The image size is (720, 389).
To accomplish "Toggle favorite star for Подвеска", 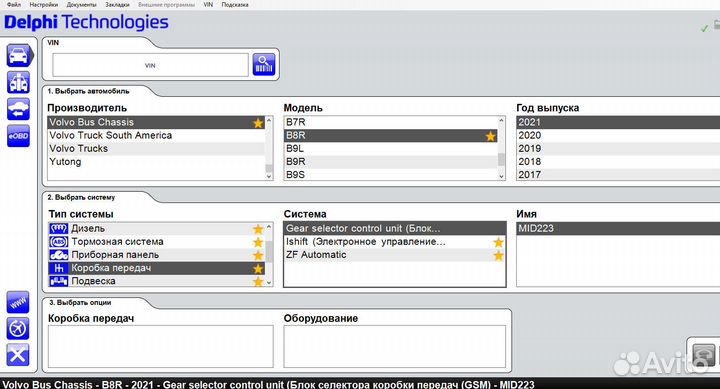I will 258,282.
